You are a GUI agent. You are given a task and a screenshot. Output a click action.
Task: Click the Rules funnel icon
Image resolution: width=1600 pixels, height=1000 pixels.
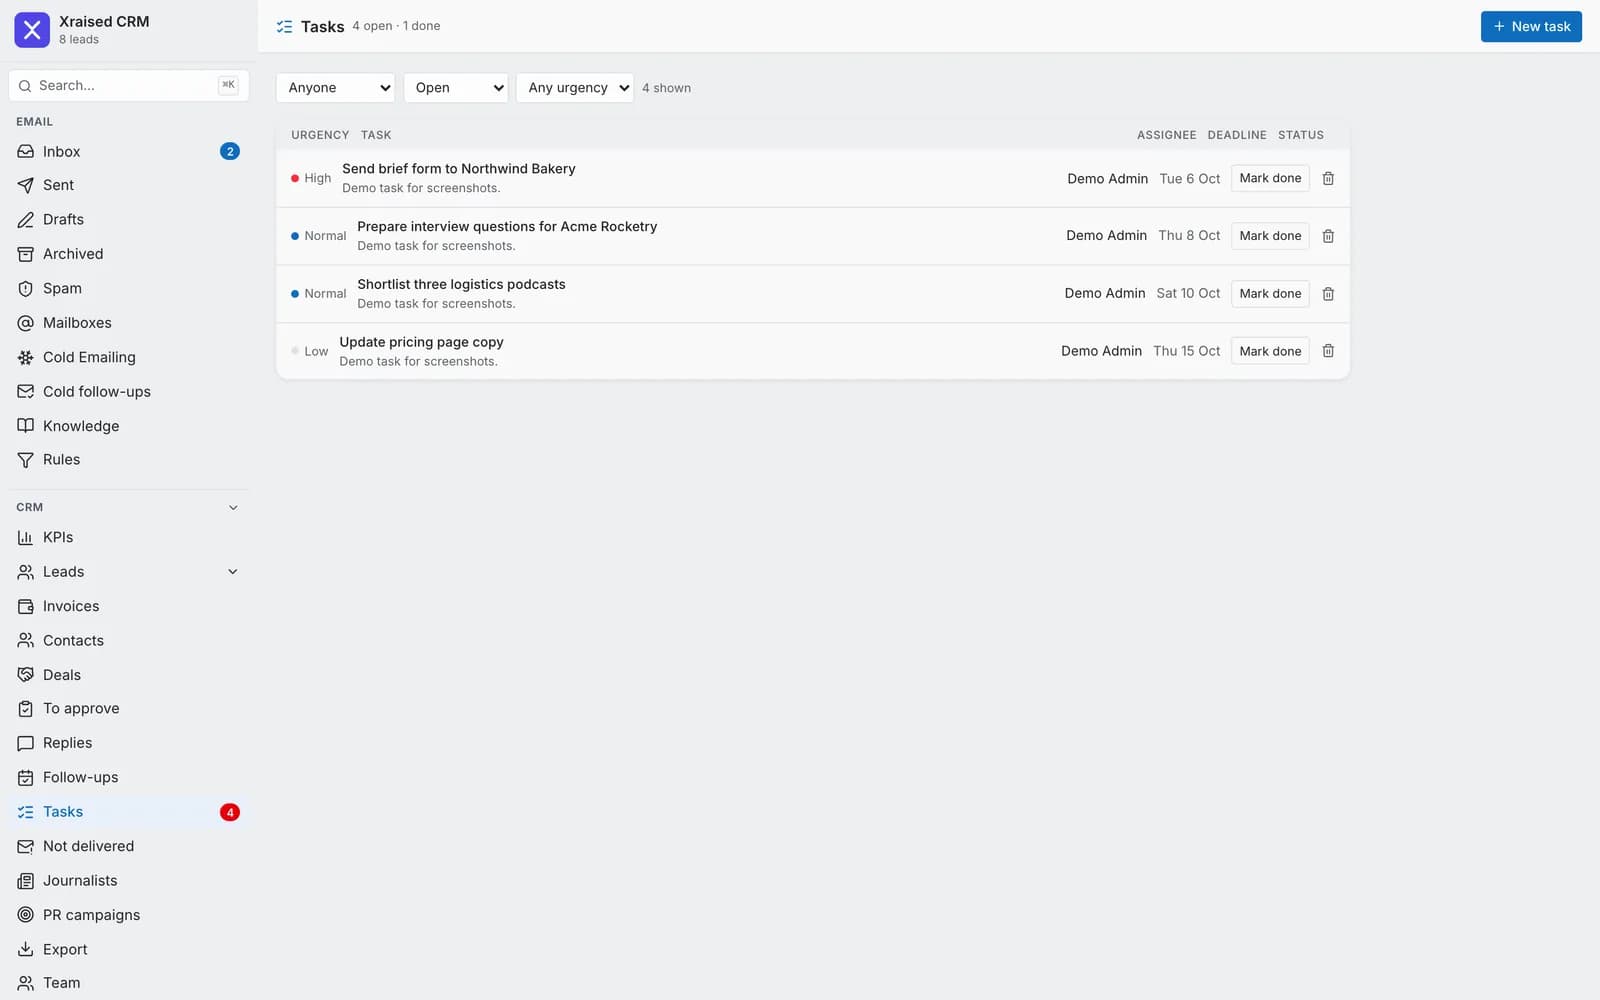pyautogui.click(x=26, y=460)
